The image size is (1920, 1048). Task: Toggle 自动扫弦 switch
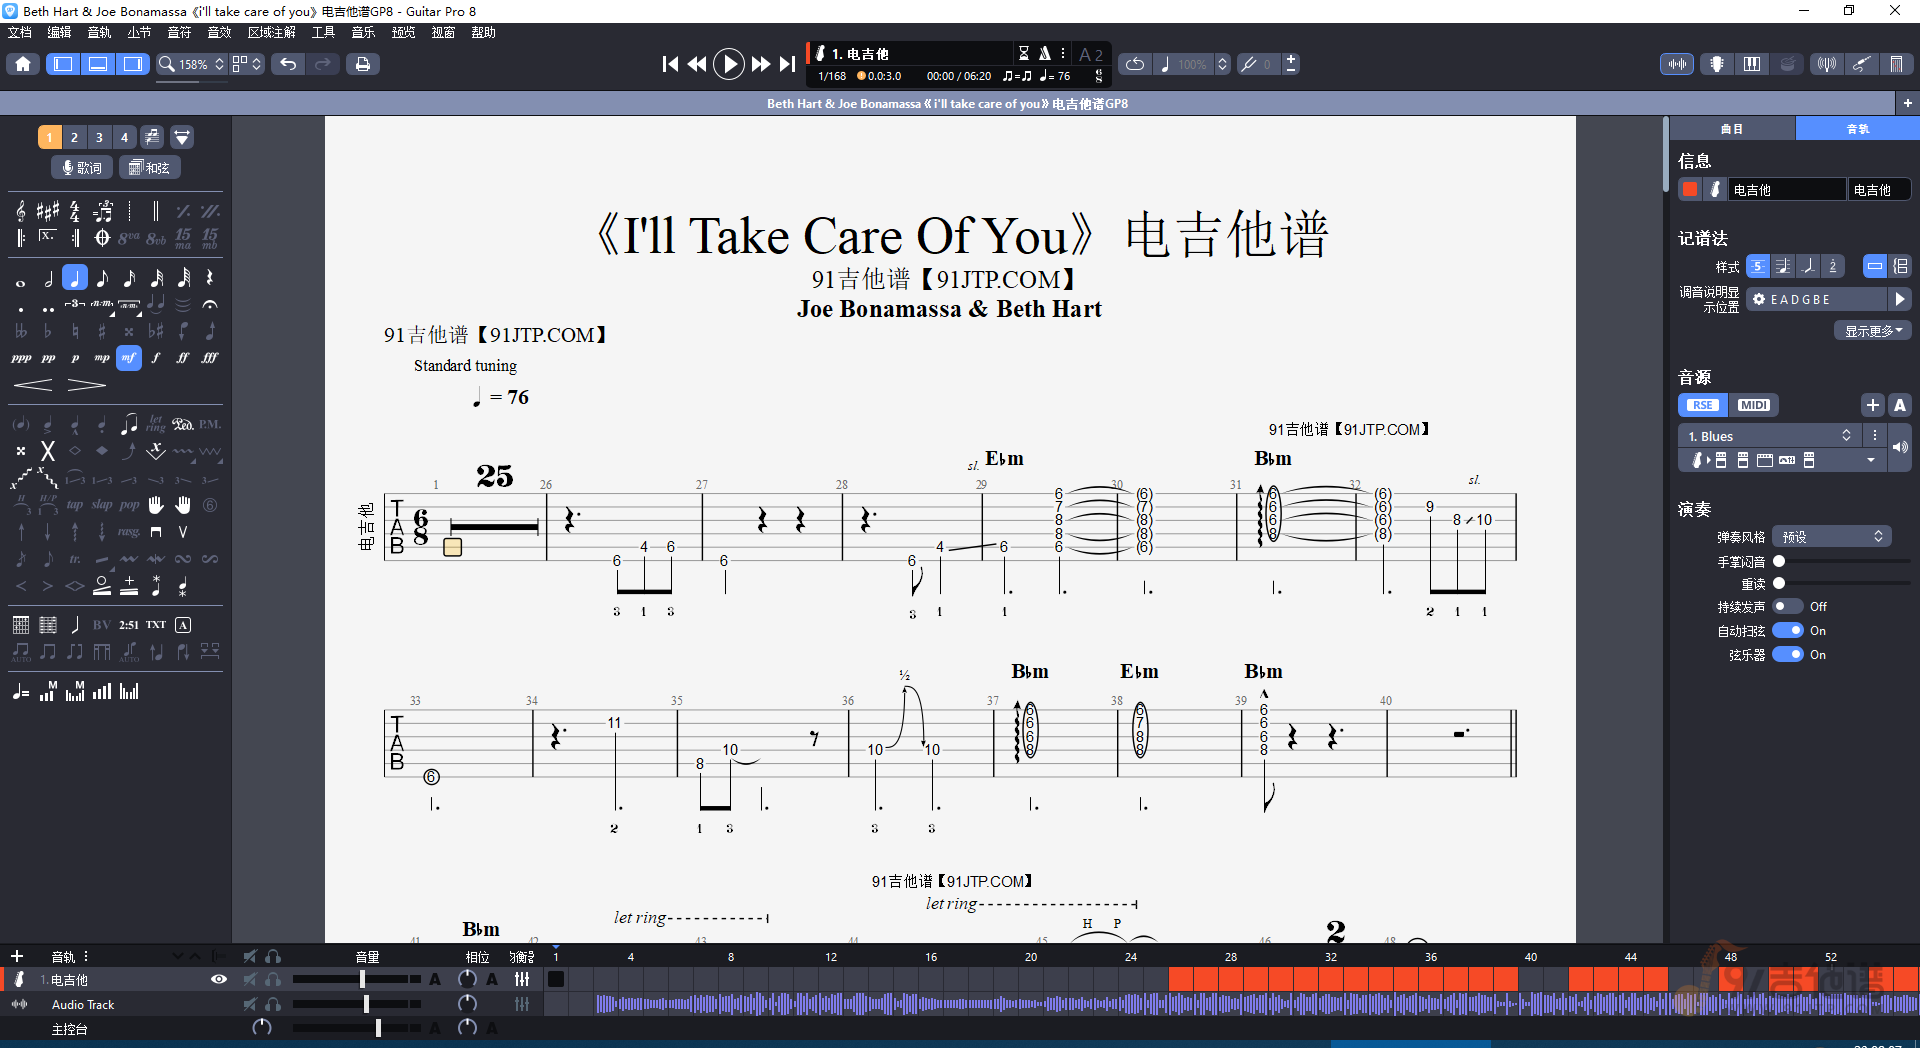coord(1787,630)
